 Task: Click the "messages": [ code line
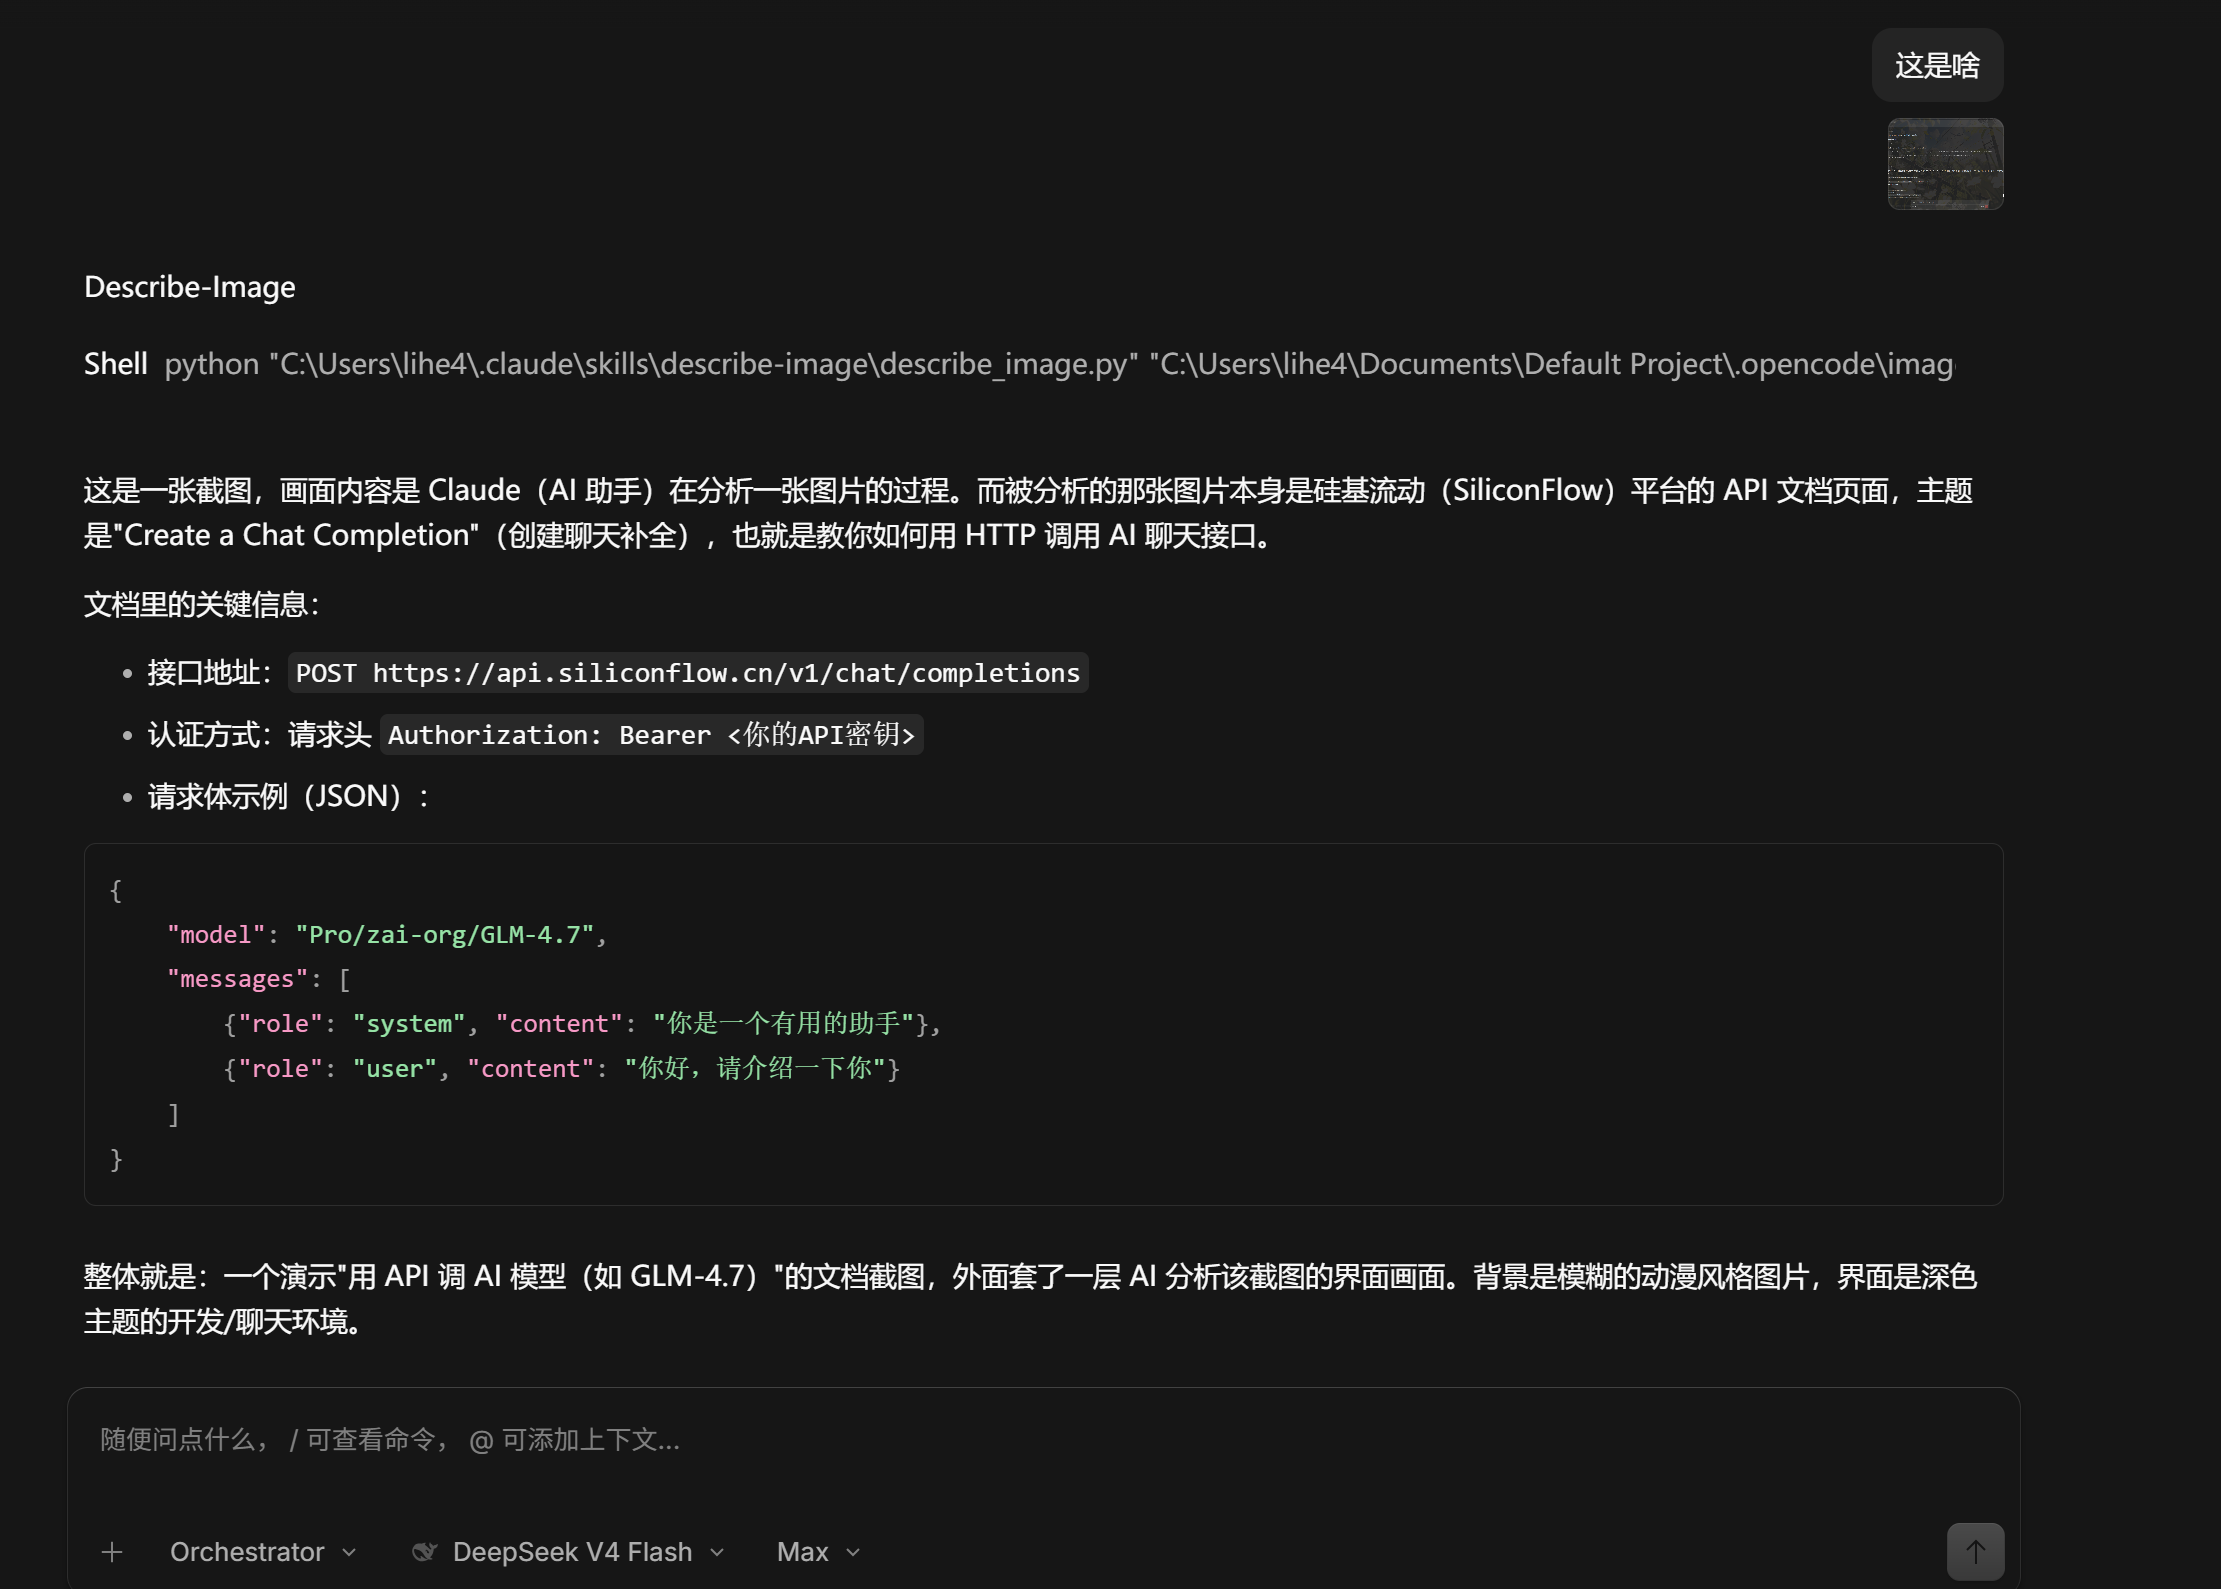(x=258, y=979)
